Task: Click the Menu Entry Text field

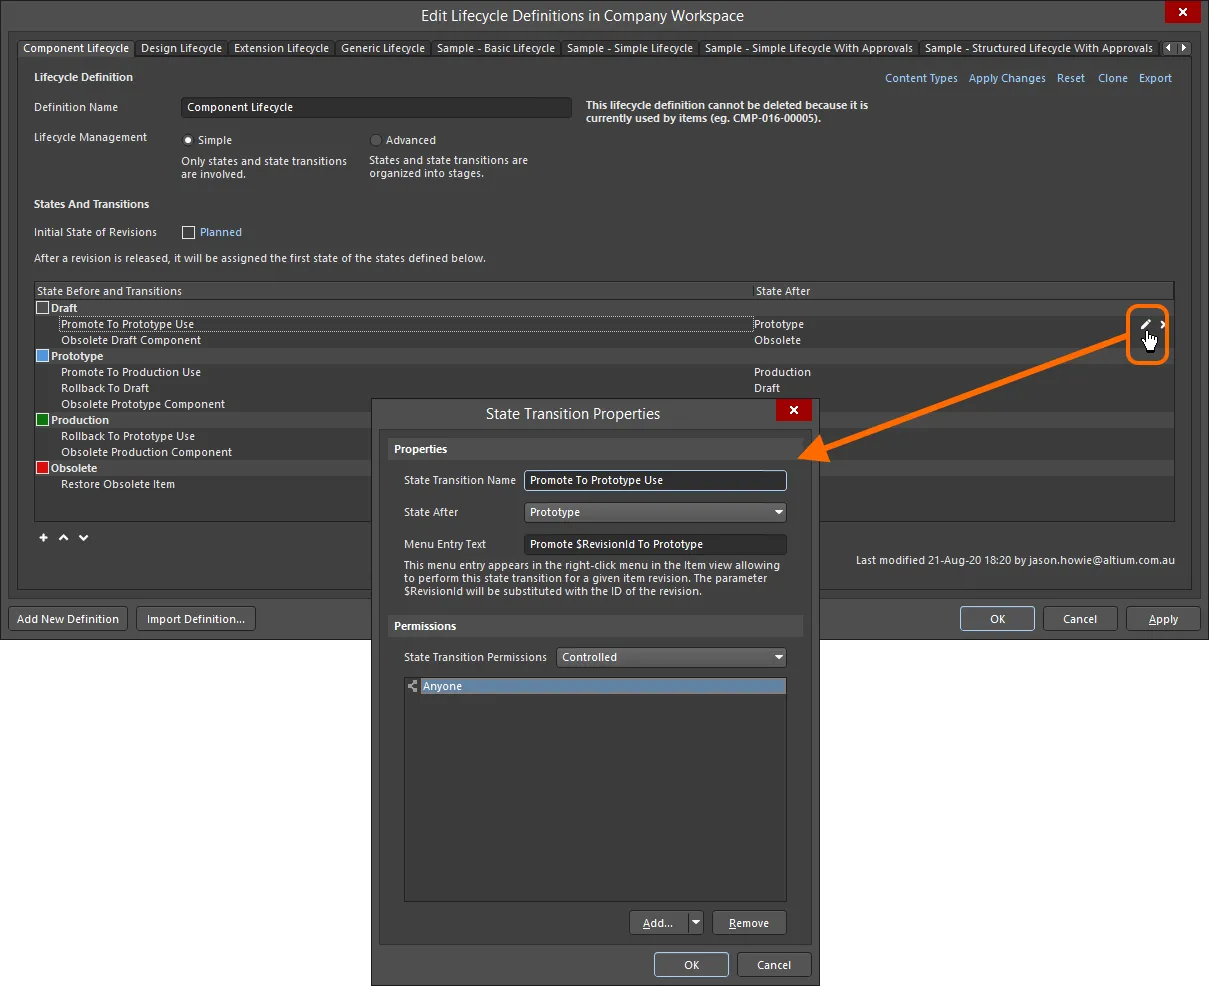Action: pyautogui.click(x=655, y=544)
